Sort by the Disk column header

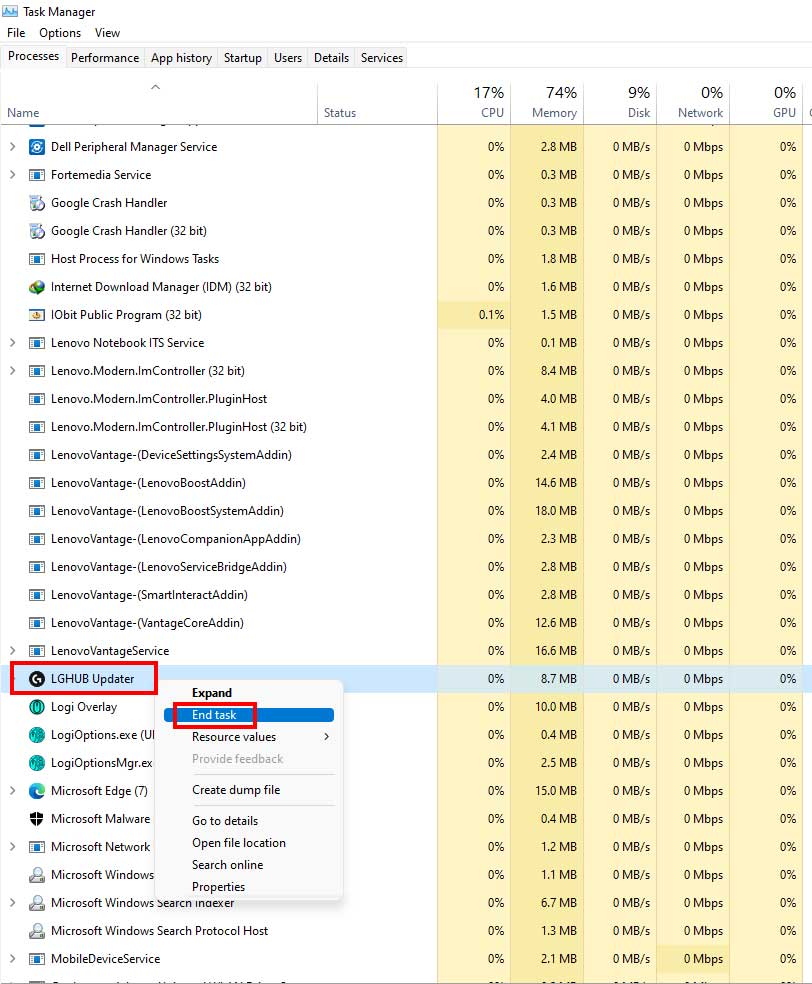pos(620,102)
